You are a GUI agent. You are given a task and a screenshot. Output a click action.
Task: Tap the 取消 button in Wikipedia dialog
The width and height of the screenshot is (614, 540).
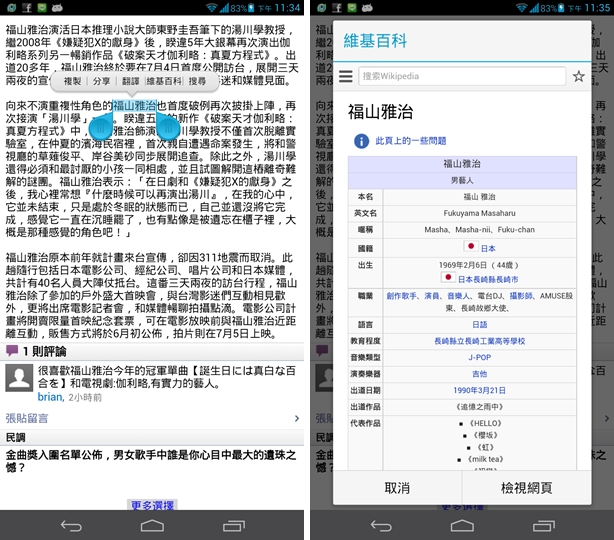[x=397, y=488]
